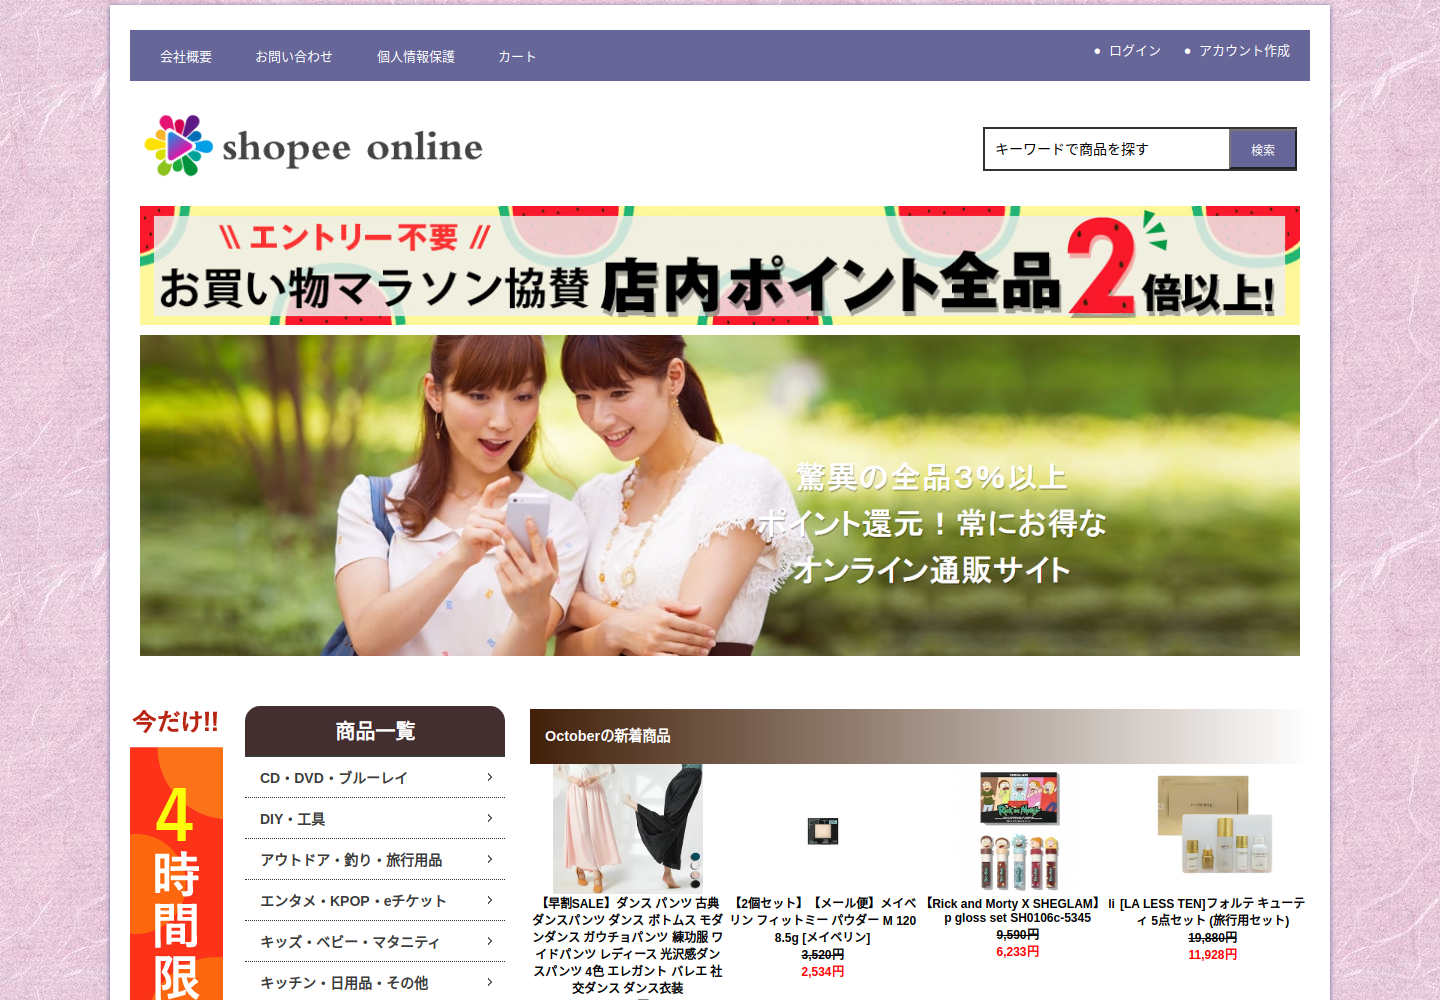View the dance pants product image
1440x1000 pixels.
pos(628,829)
